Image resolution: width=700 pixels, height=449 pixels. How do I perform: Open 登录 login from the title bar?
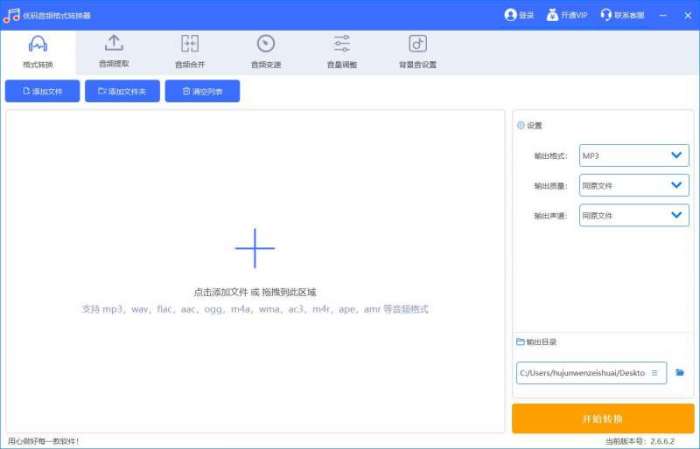pos(519,15)
